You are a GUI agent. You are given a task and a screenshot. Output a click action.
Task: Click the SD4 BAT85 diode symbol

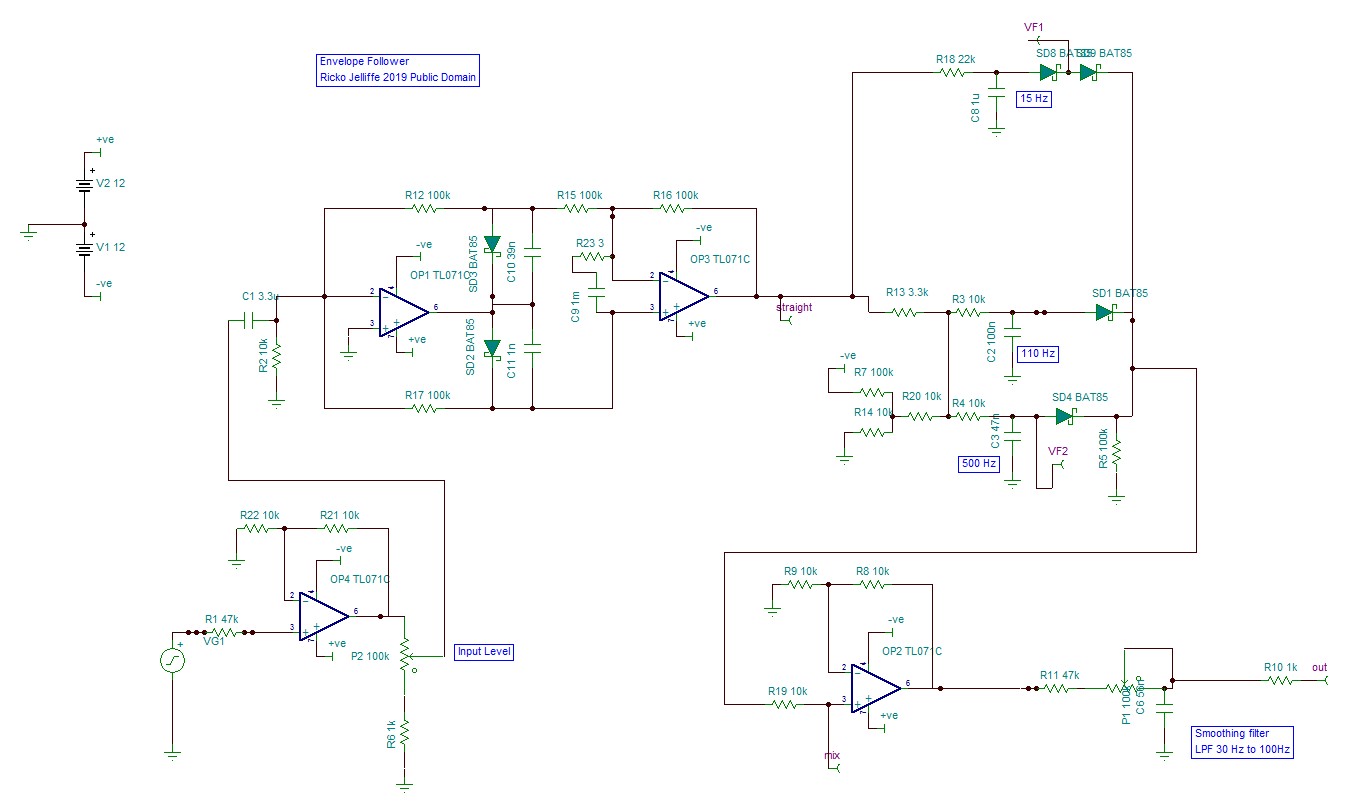(x=1064, y=416)
